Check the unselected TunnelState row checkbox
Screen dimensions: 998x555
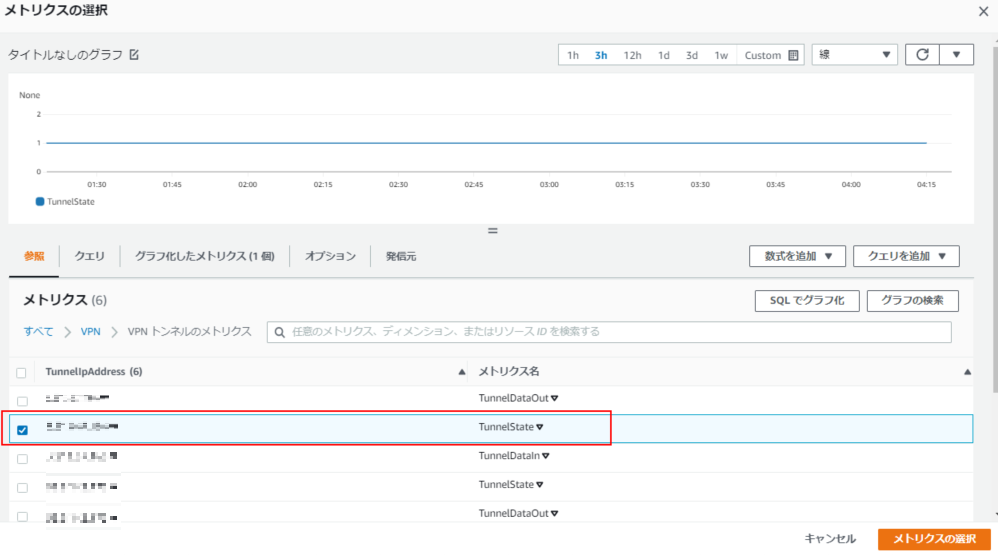tap(22, 488)
